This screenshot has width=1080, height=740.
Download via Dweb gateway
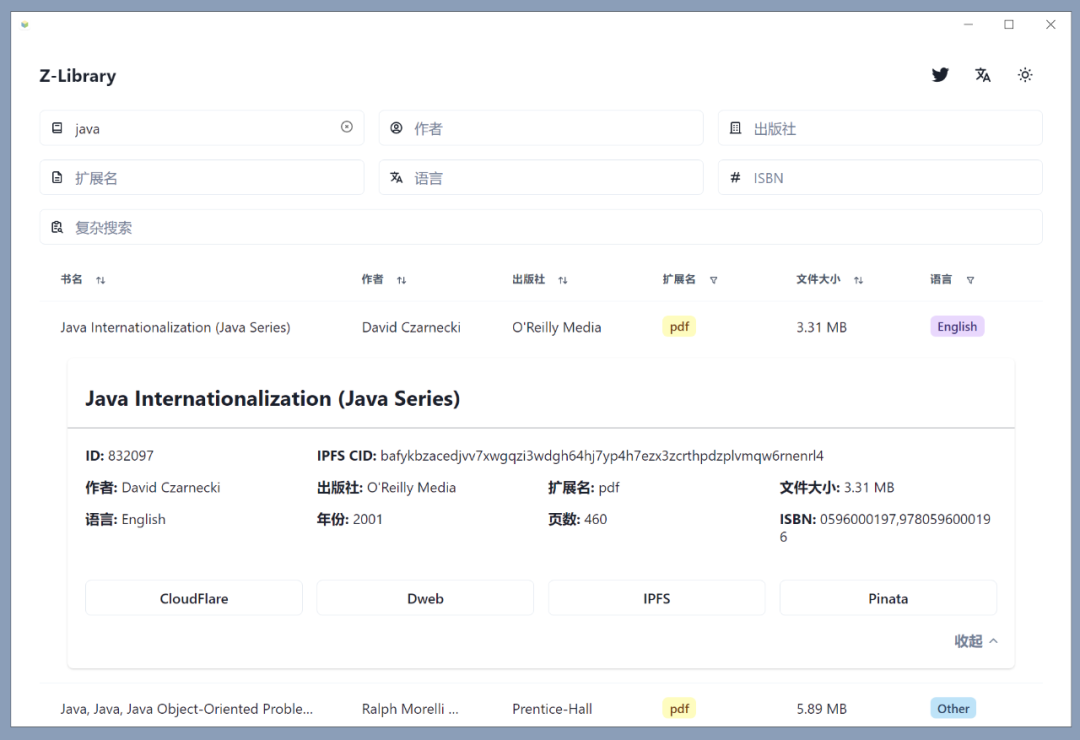[x=425, y=598]
